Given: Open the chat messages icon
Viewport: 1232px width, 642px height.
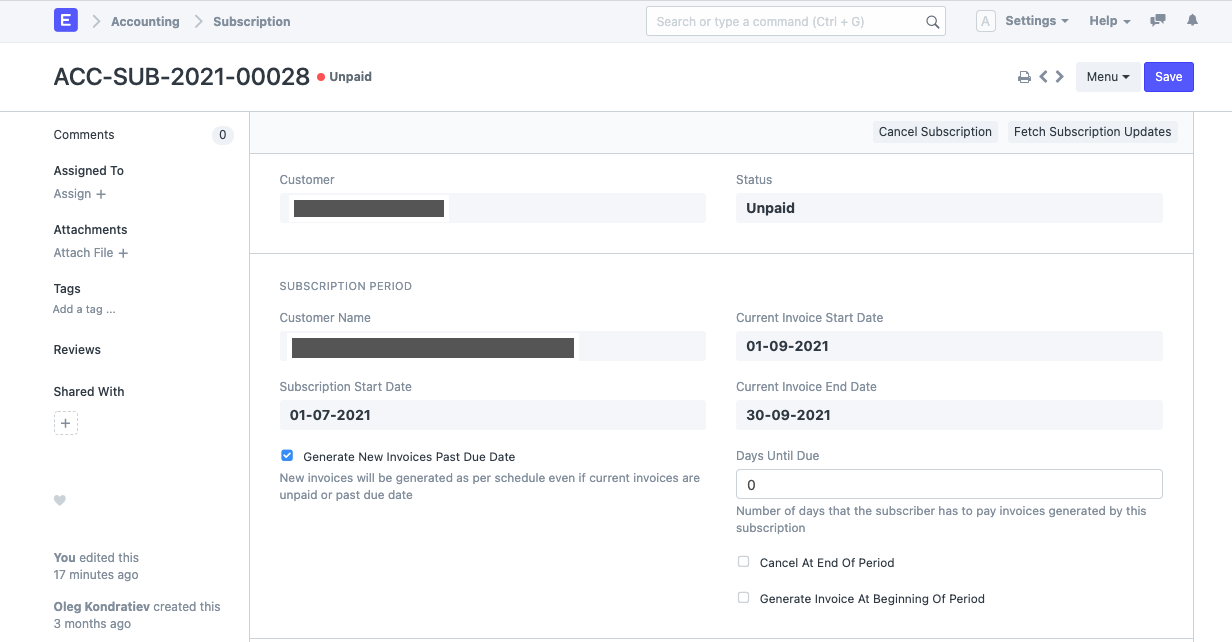Looking at the screenshot, I should tap(1157, 20).
